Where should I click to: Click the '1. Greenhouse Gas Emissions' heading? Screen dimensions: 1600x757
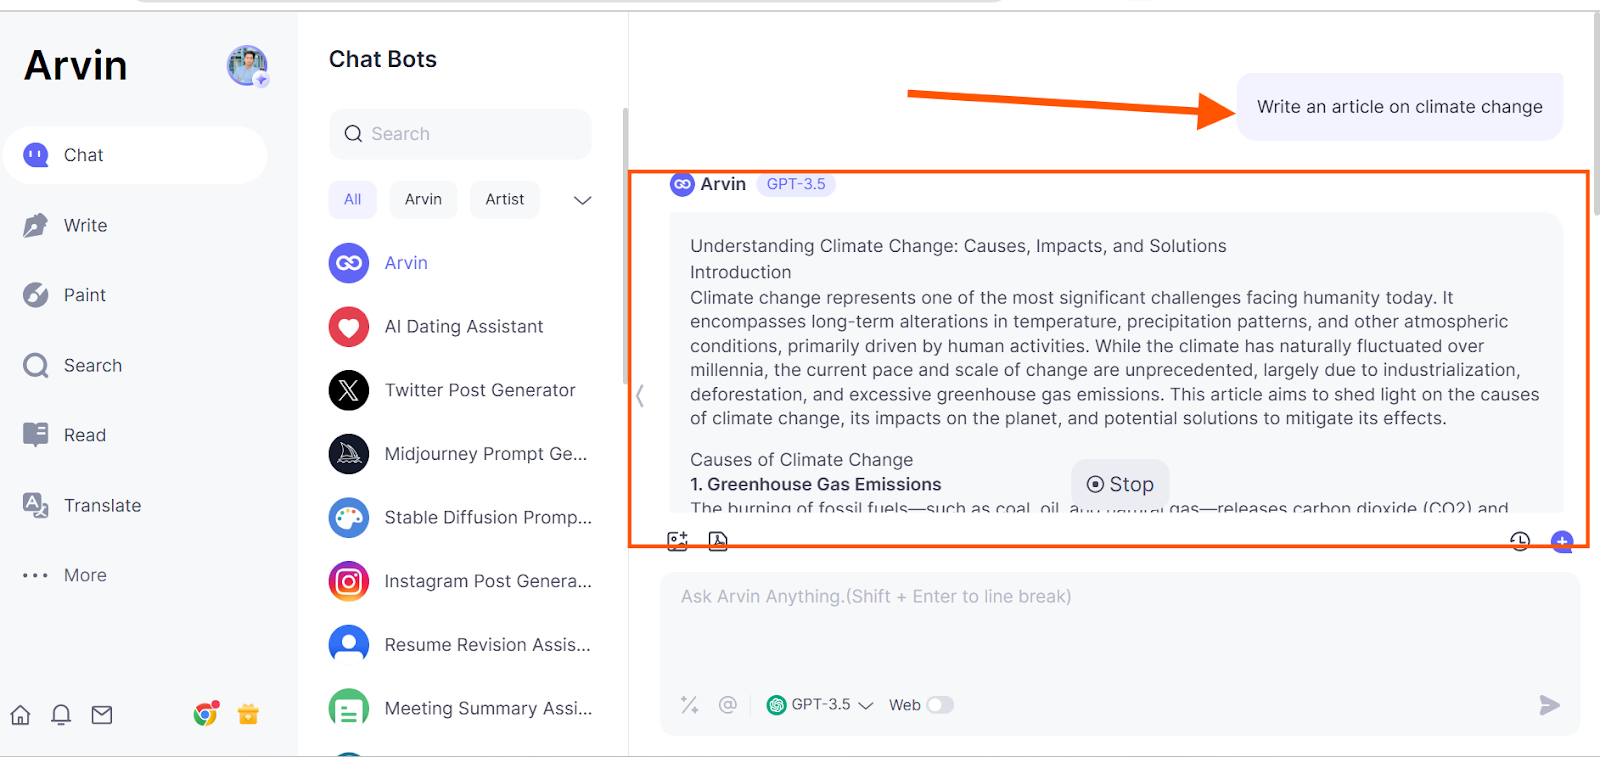pyautogui.click(x=816, y=484)
